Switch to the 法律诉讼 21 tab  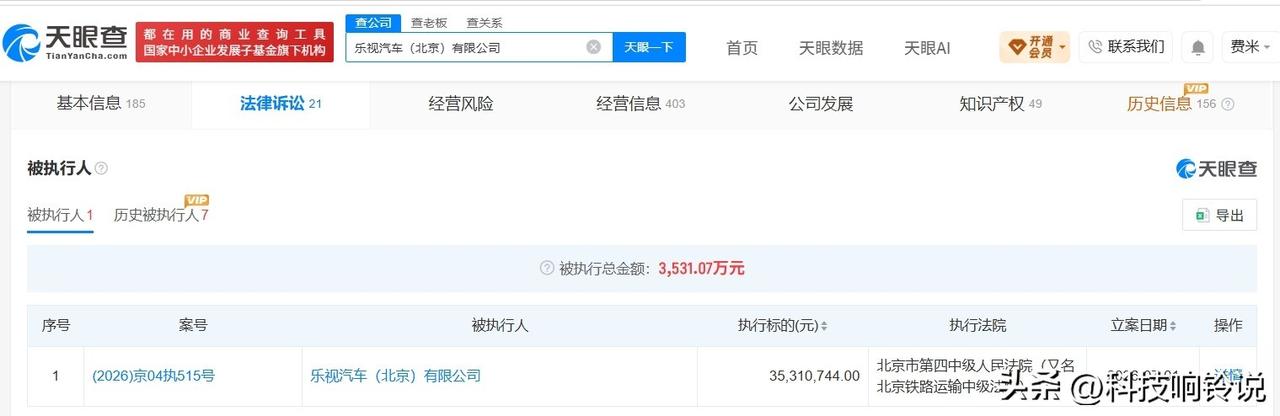[x=281, y=103]
